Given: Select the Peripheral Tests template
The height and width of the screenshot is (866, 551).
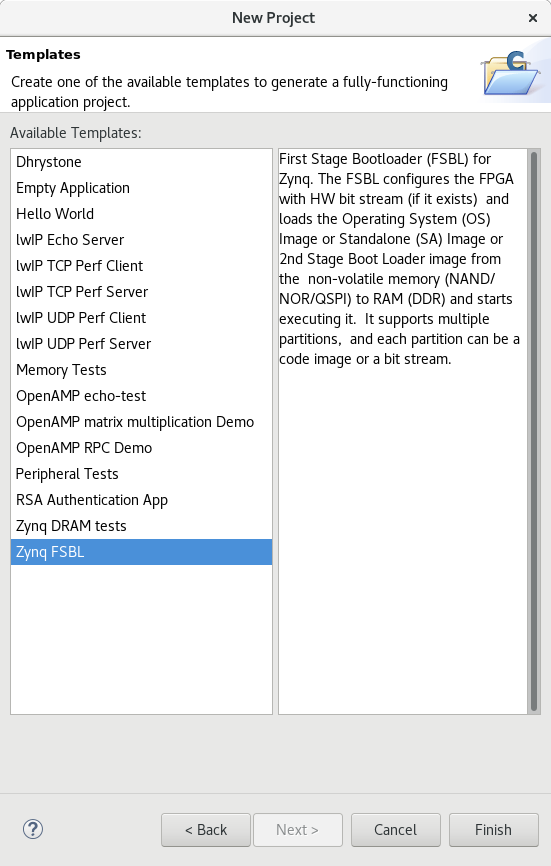Looking at the screenshot, I should point(141,473).
